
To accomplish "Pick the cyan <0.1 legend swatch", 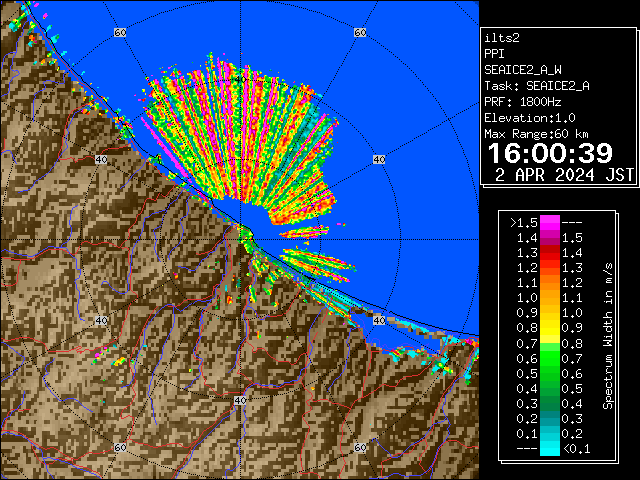I will click(x=550, y=449).
